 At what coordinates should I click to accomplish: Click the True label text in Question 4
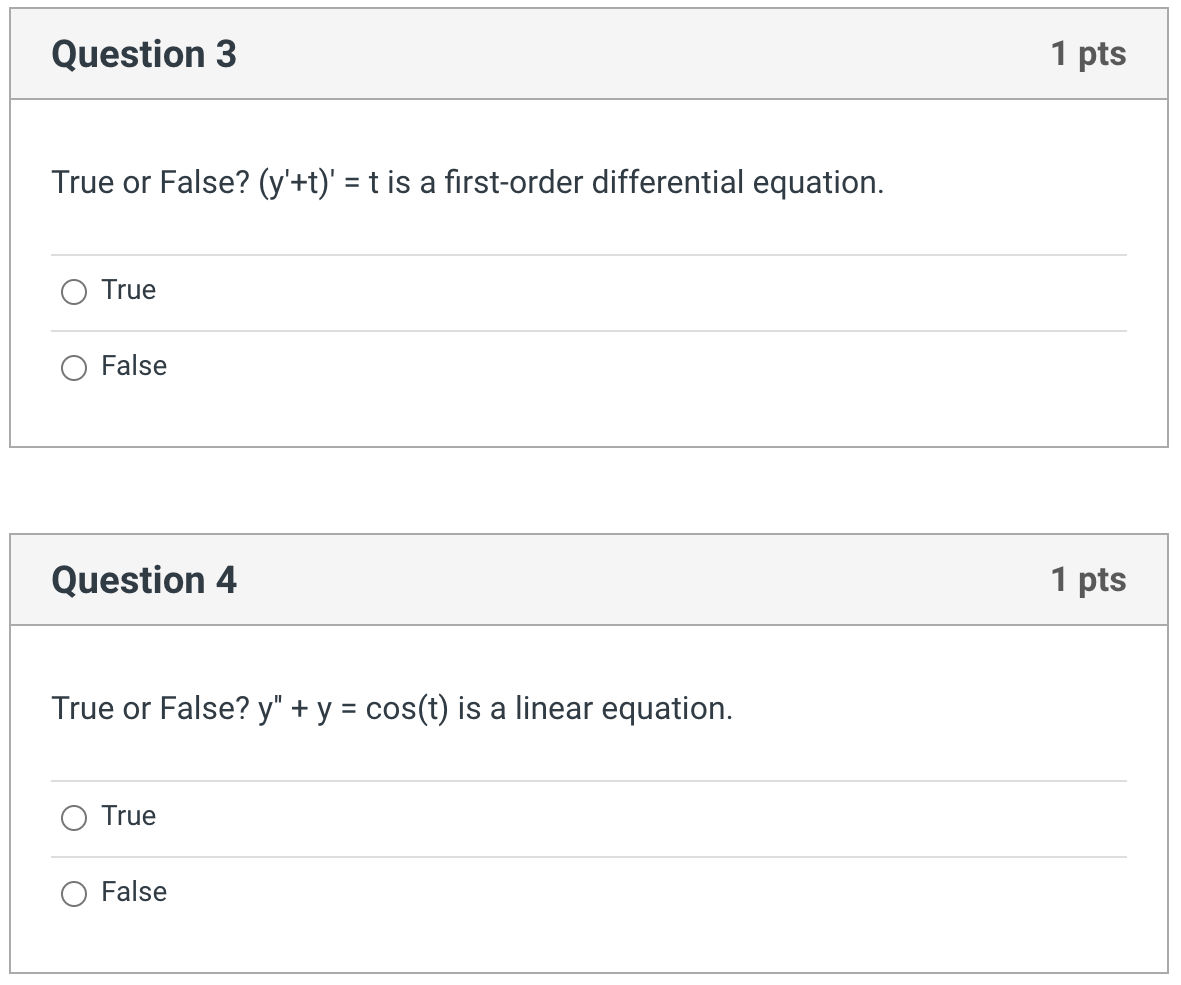coord(127,816)
